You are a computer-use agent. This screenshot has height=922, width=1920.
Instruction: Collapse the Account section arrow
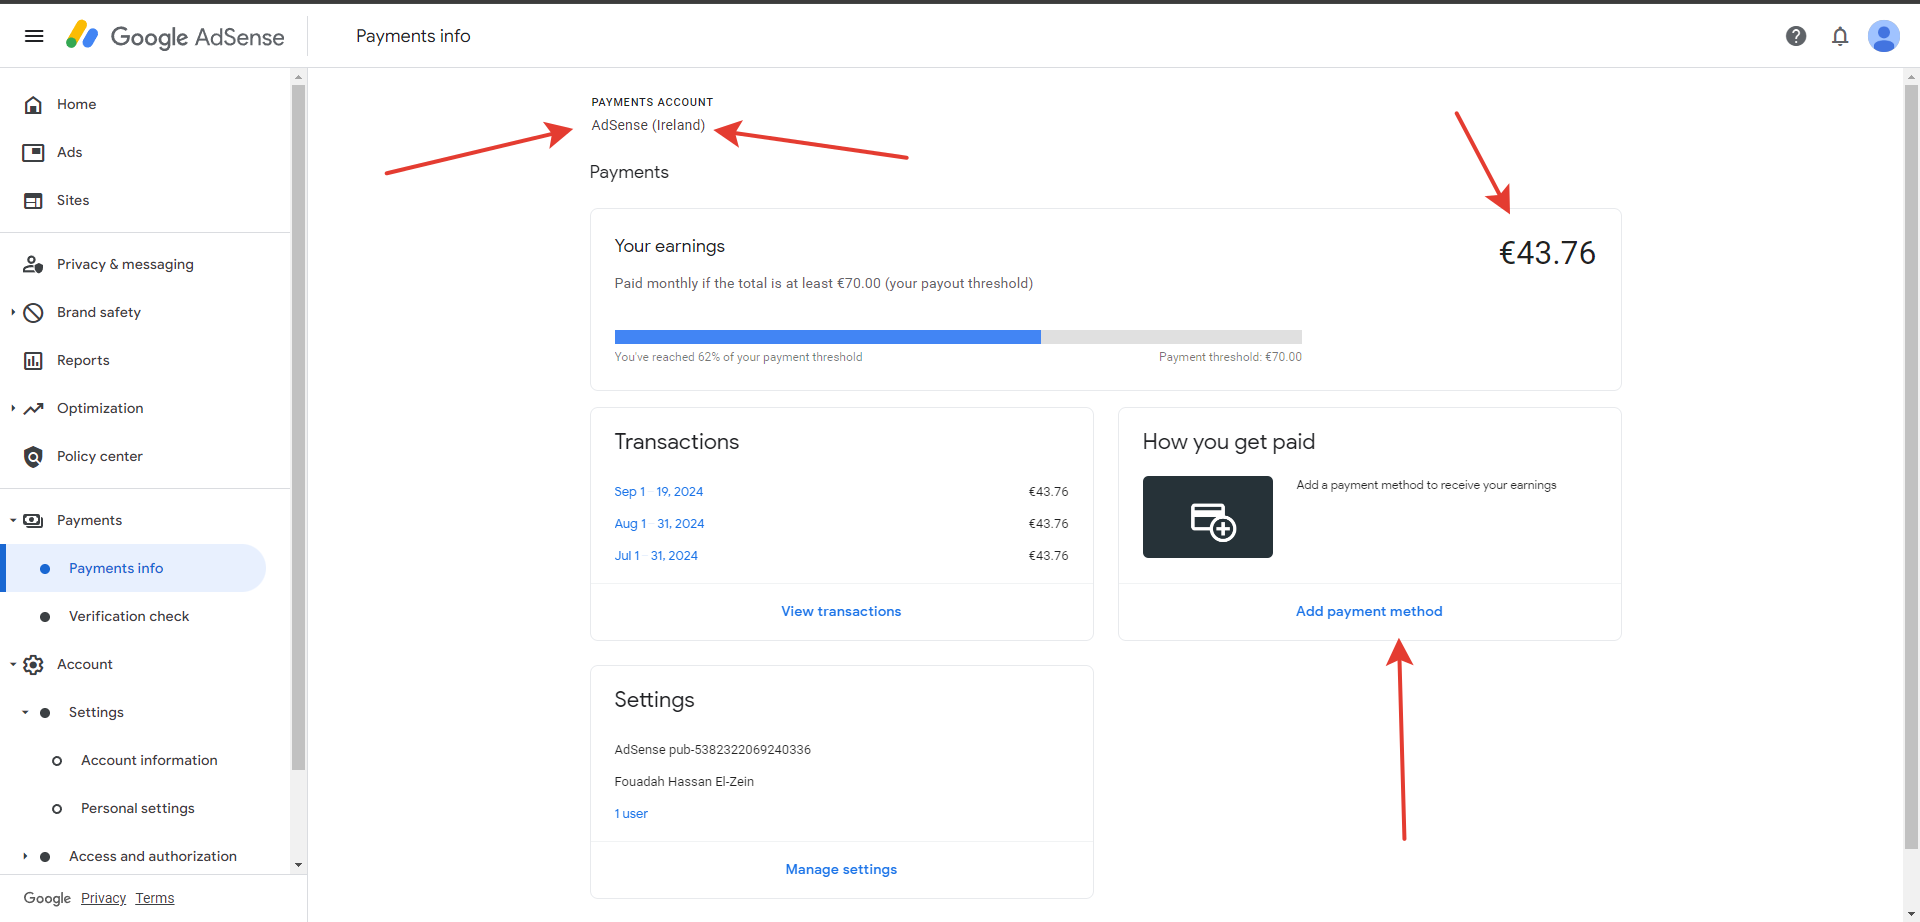13,664
